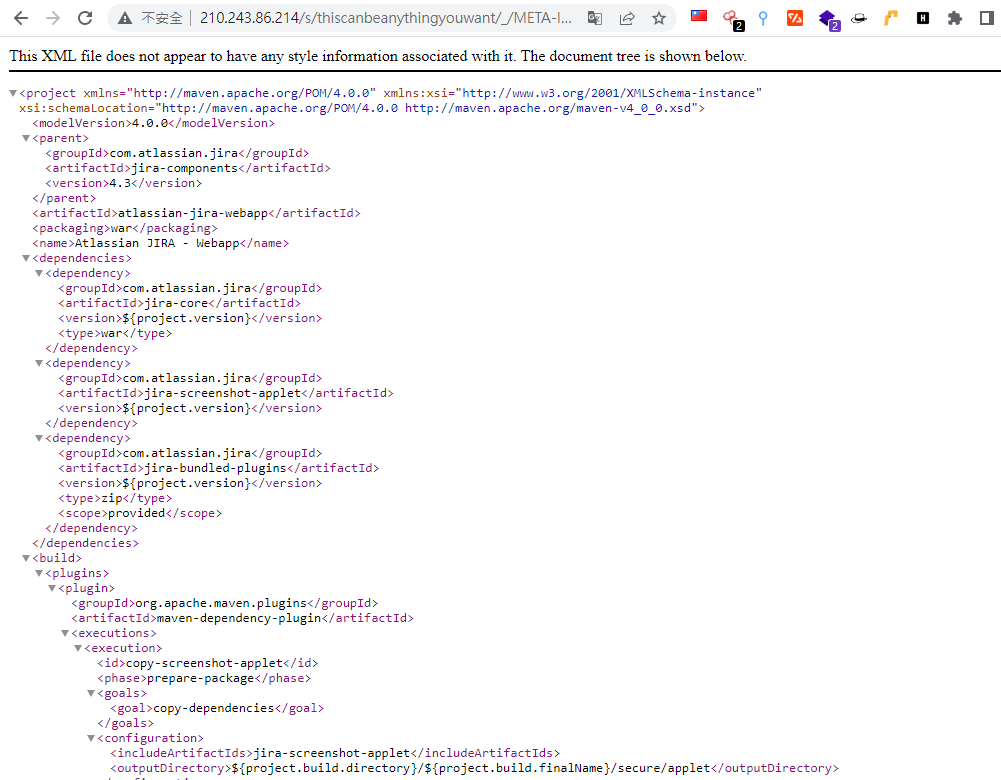This screenshot has width=1001, height=780.
Task: Collapse the execution node
Action: (78, 648)
